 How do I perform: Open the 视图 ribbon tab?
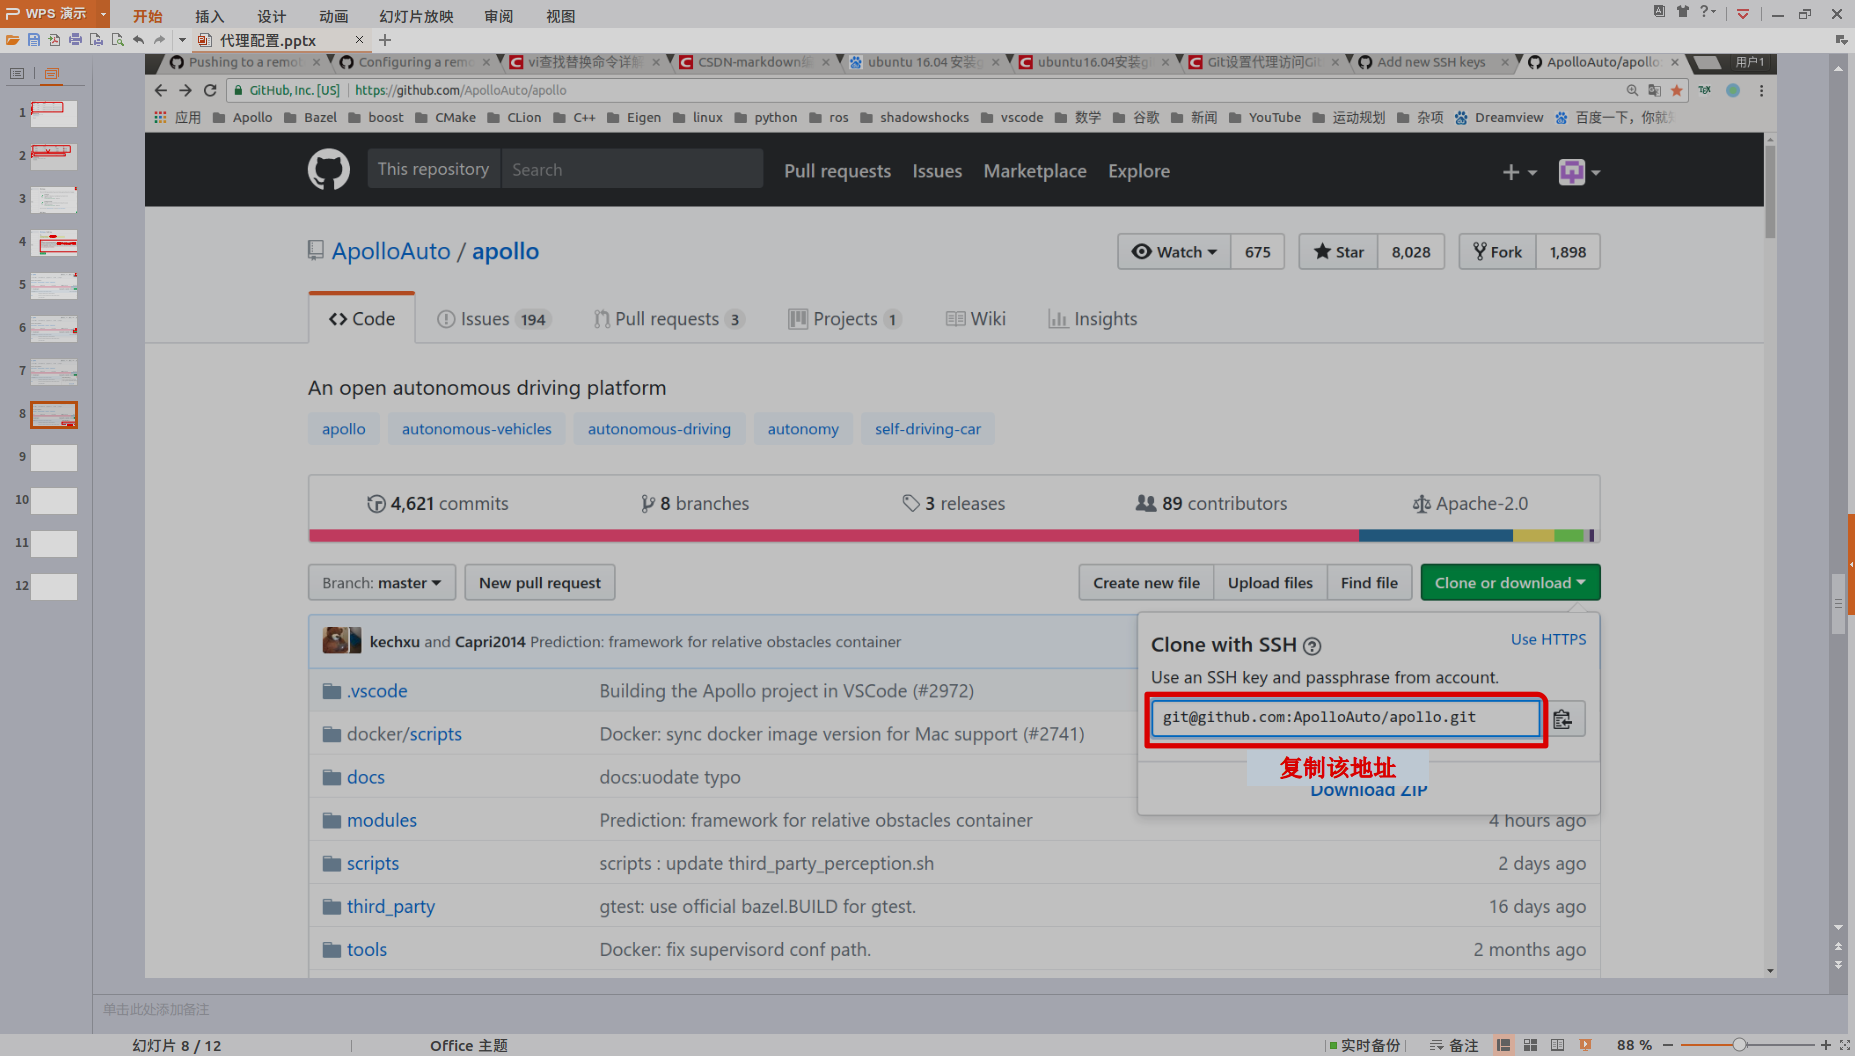tap(560, 16)
